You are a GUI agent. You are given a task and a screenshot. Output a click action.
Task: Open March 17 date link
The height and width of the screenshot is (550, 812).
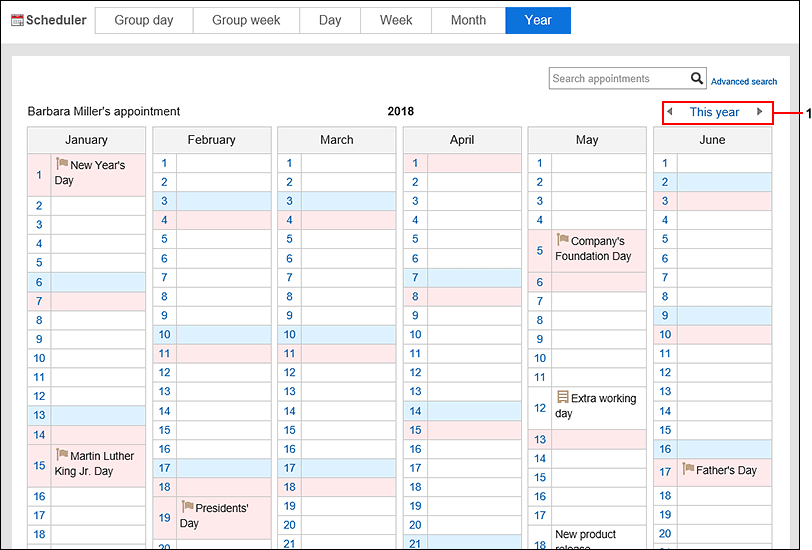pyautogui.click(x=289, y=468)
